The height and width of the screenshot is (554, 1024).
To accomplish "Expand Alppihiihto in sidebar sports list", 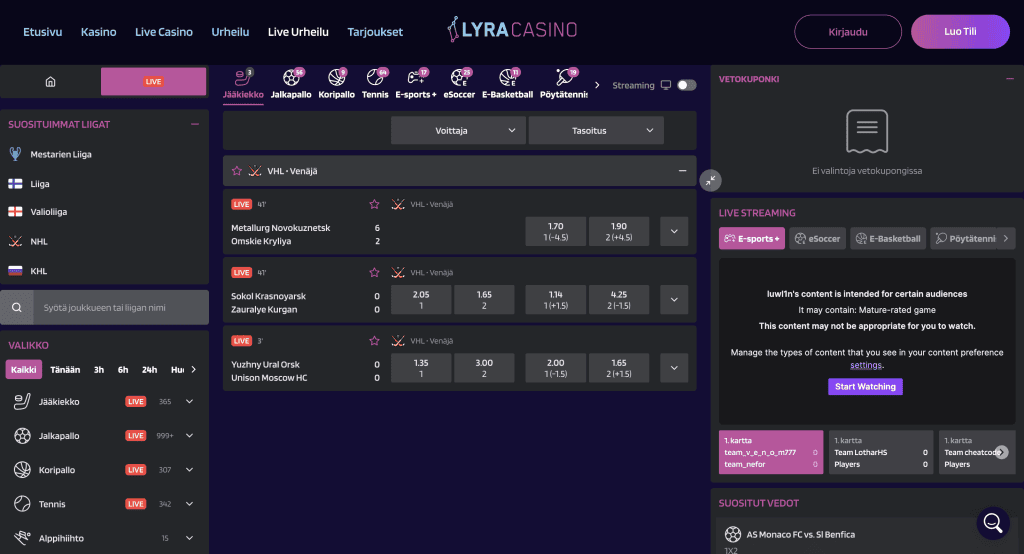I will pyautogui.click(x=189, y=538).
